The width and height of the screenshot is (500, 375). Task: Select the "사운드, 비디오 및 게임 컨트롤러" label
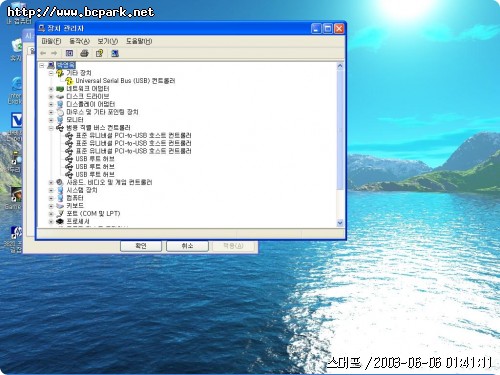109,182
